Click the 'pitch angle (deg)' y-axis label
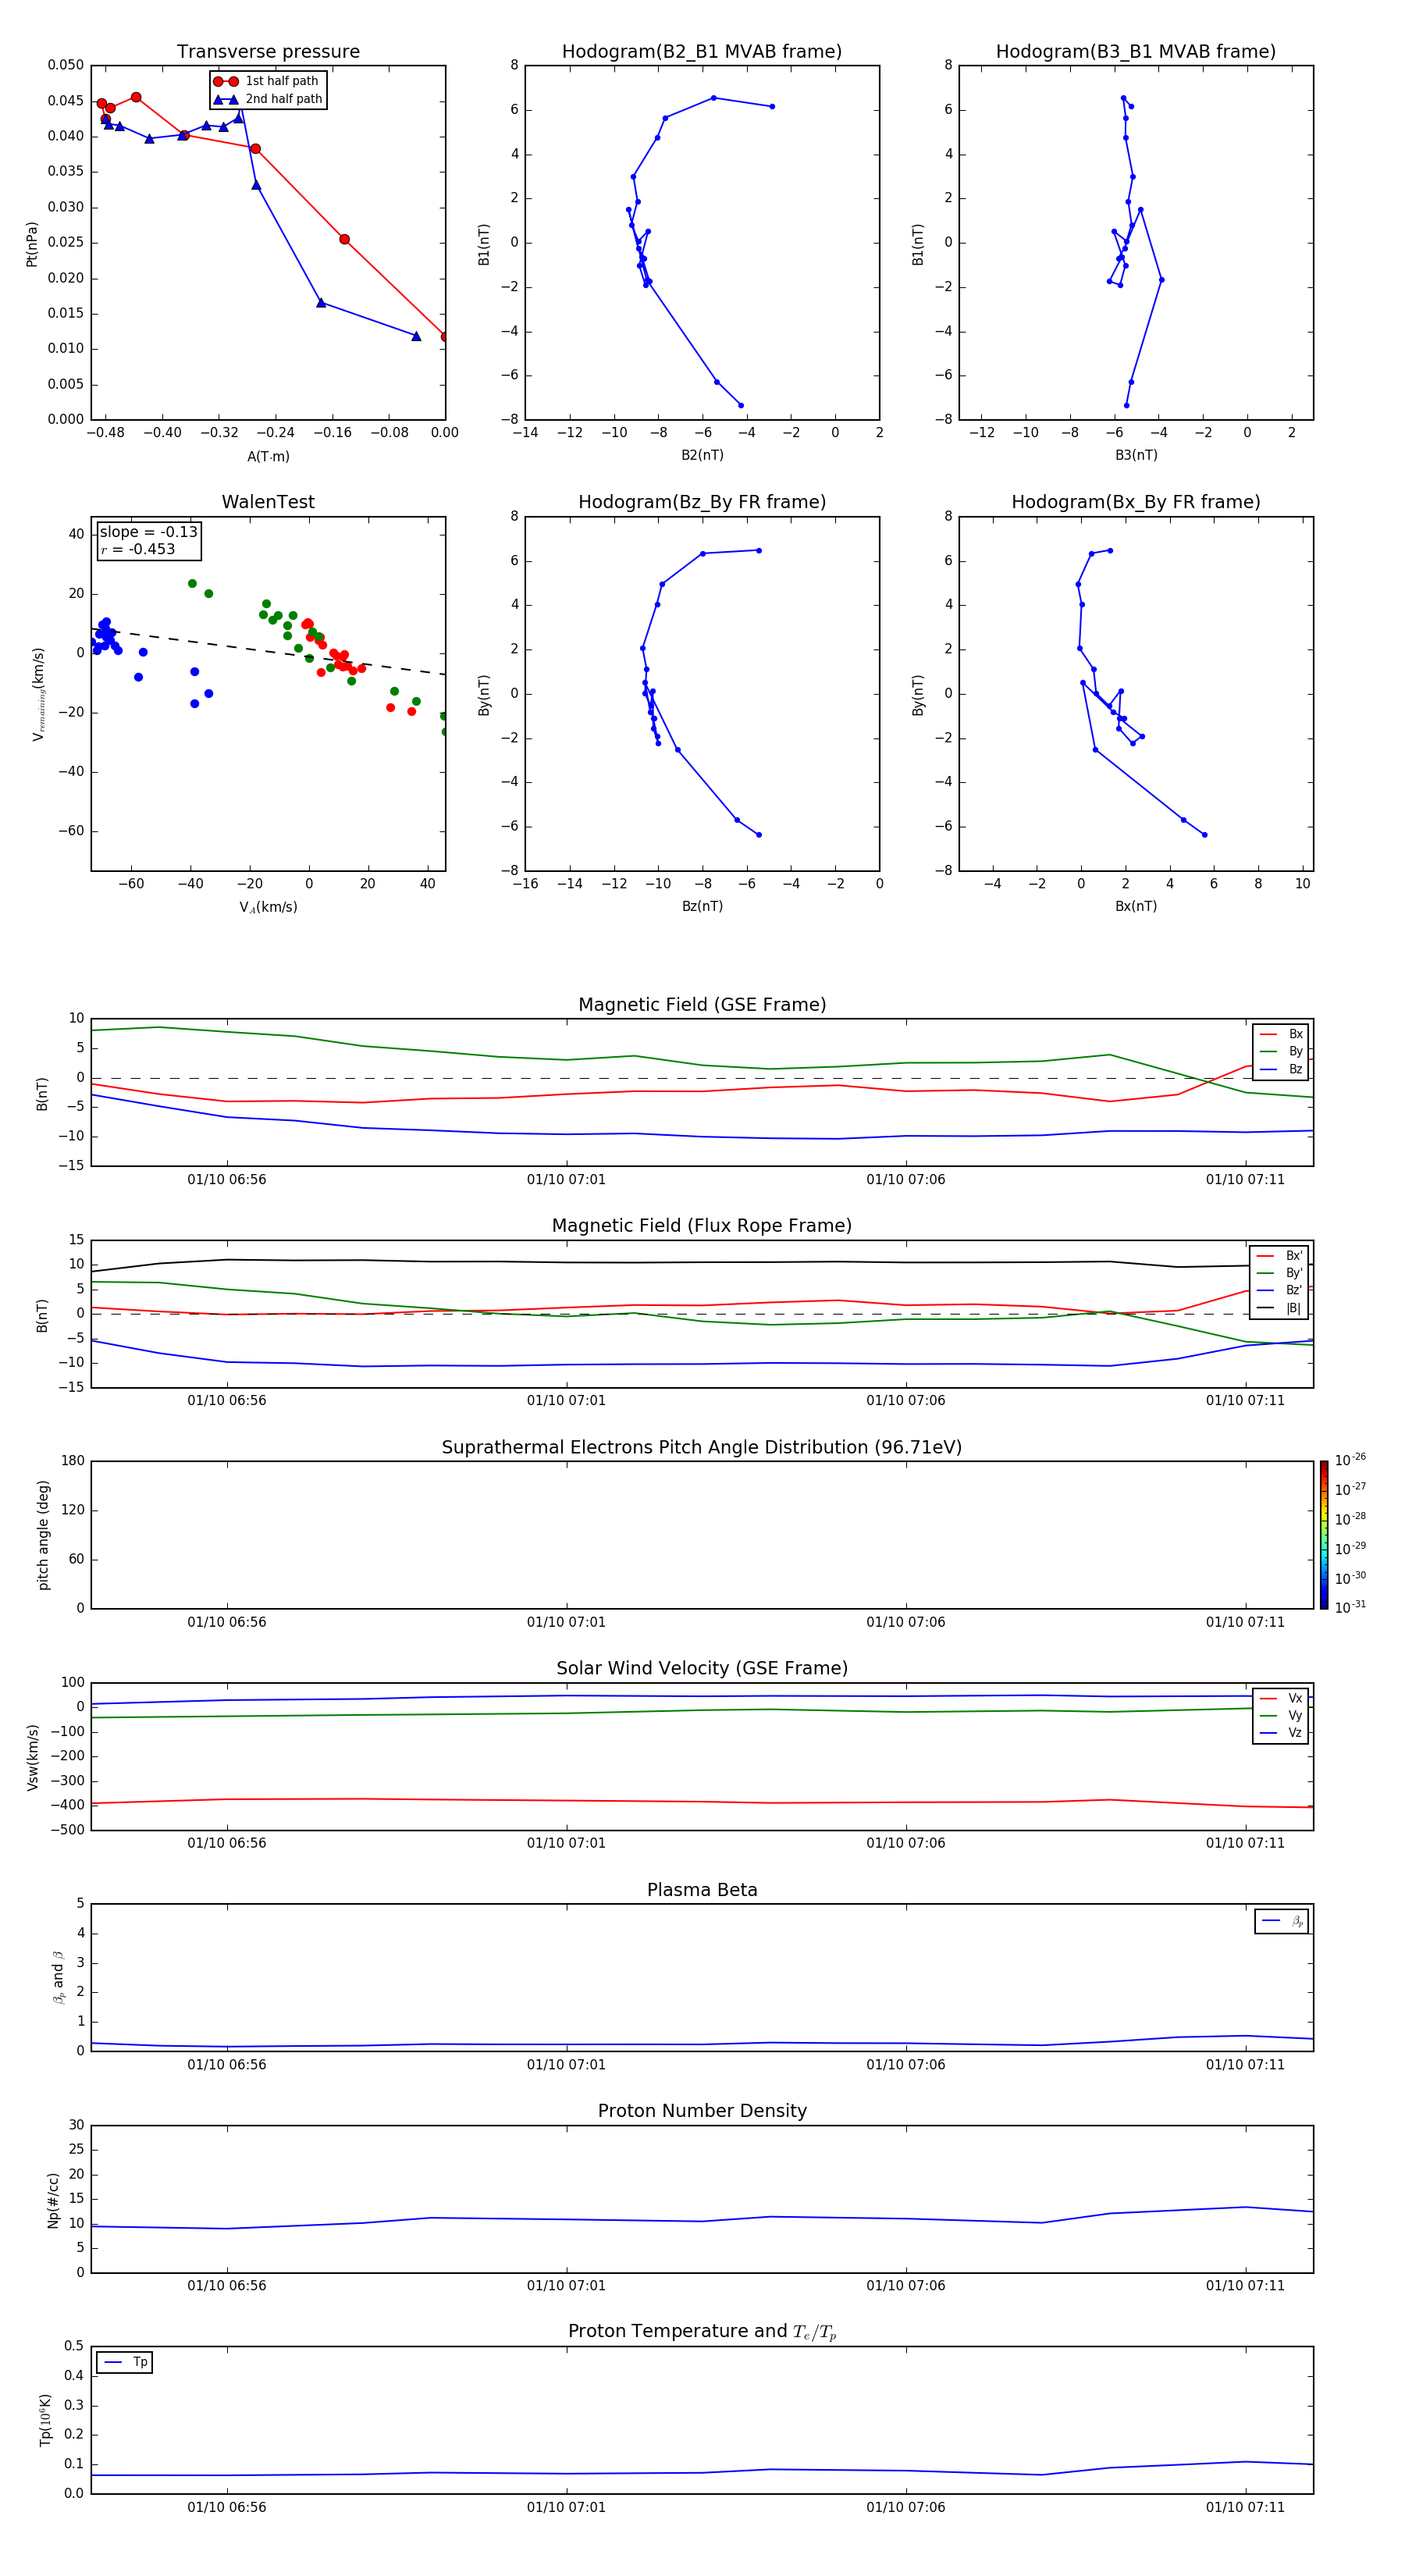The image size is (1405, 2576). pyautogui.click(x=43, y=1535)
